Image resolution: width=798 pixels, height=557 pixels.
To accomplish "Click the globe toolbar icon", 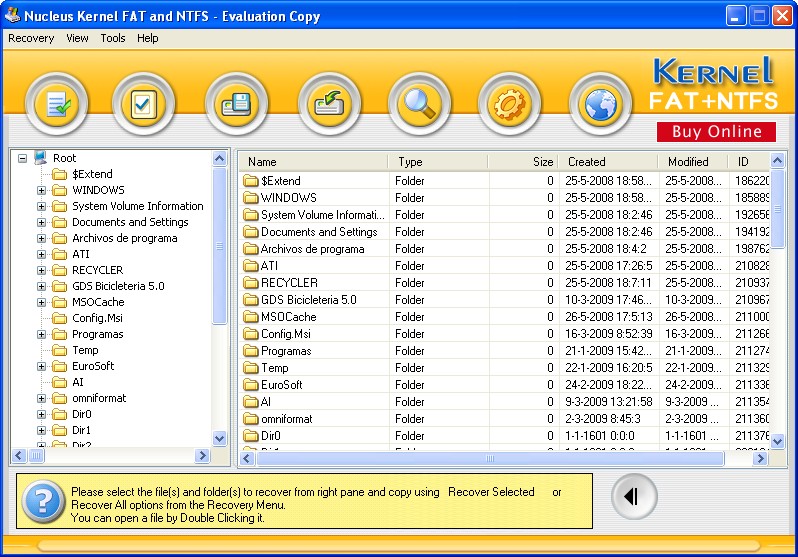I will (x=600, y=104).
